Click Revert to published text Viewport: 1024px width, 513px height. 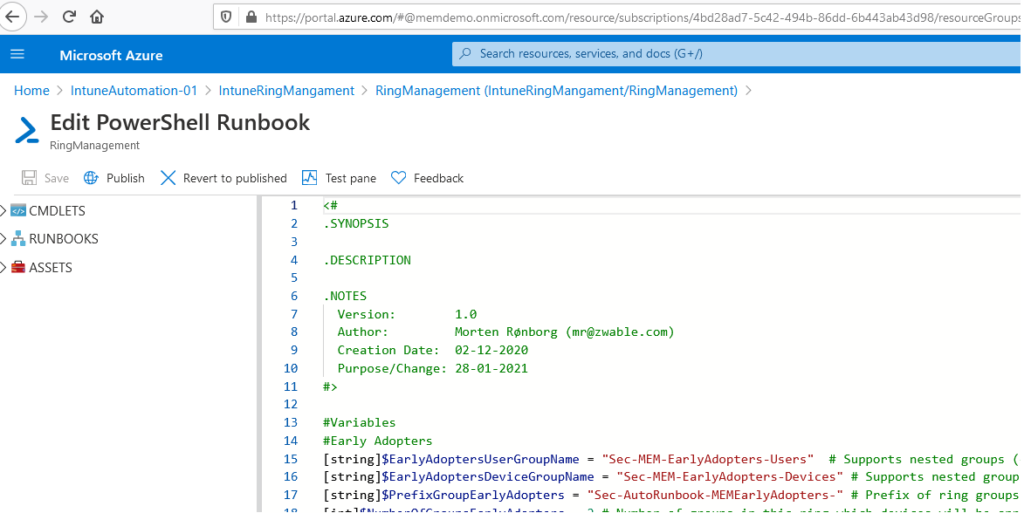(235, 178)
